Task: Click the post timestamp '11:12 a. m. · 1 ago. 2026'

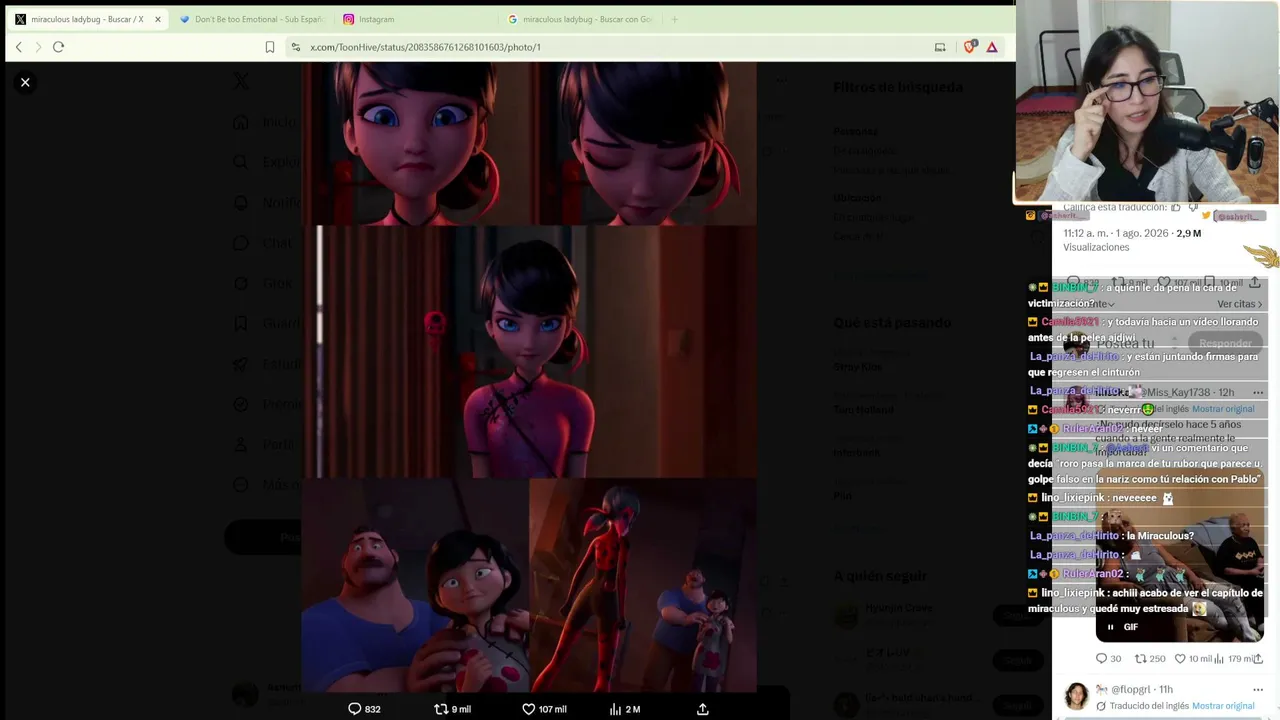Action: coord(1116,233)
